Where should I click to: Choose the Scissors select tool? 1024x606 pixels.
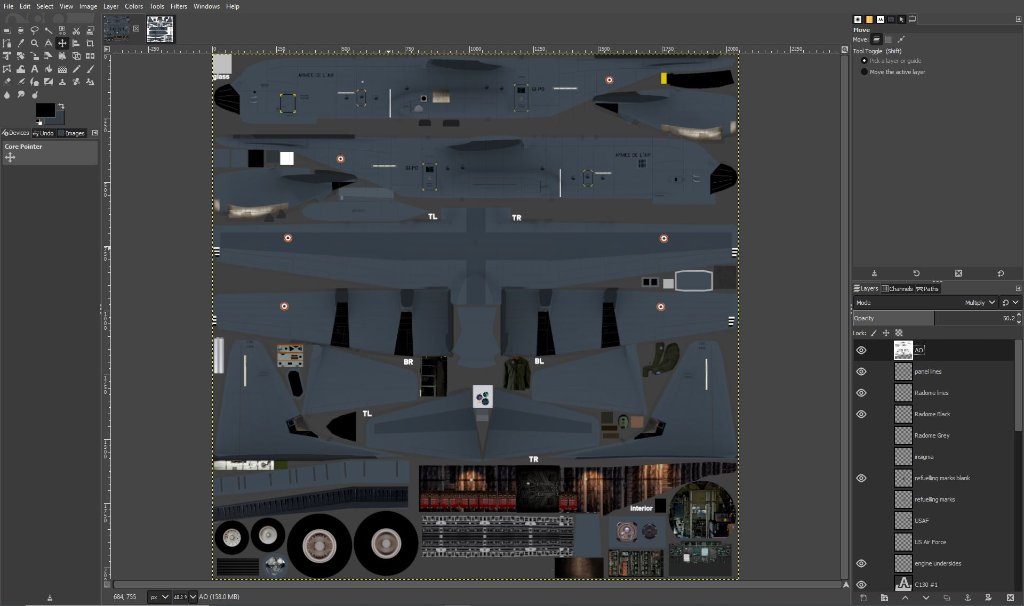click(76, 30)
